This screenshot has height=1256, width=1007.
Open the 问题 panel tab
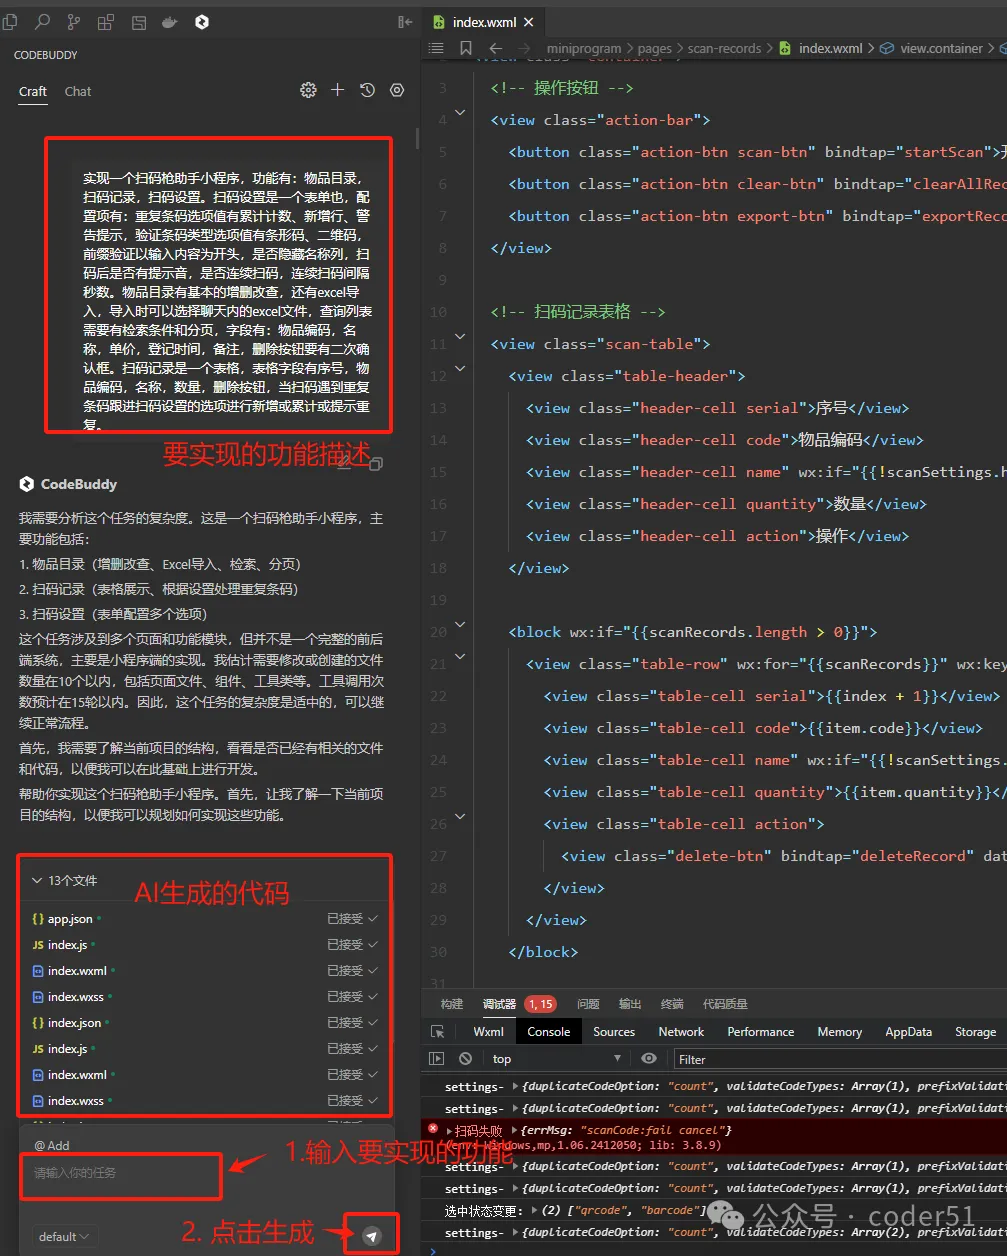(588, 1004)
